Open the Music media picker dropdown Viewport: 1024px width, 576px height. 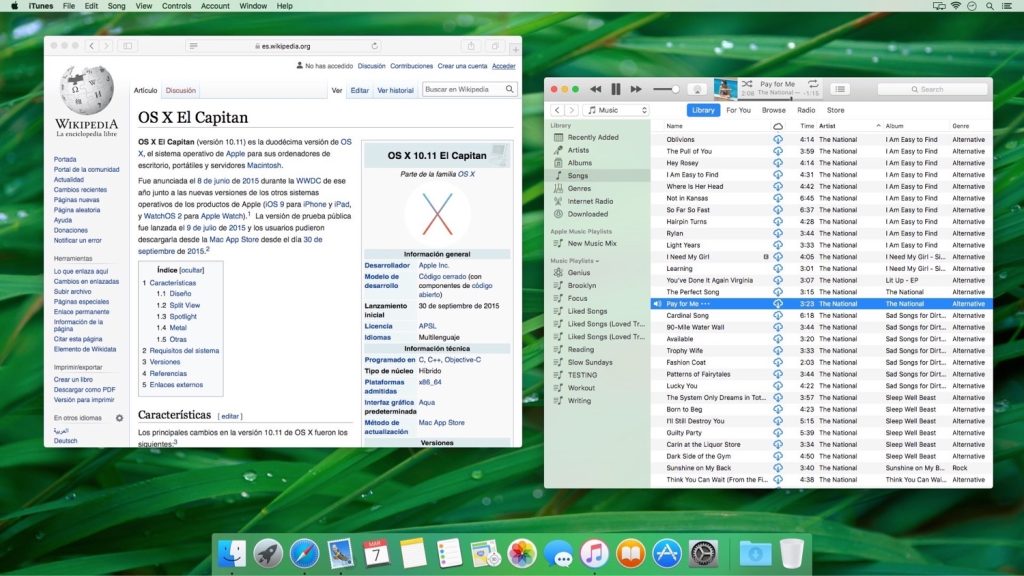click(x=617, y=110)
